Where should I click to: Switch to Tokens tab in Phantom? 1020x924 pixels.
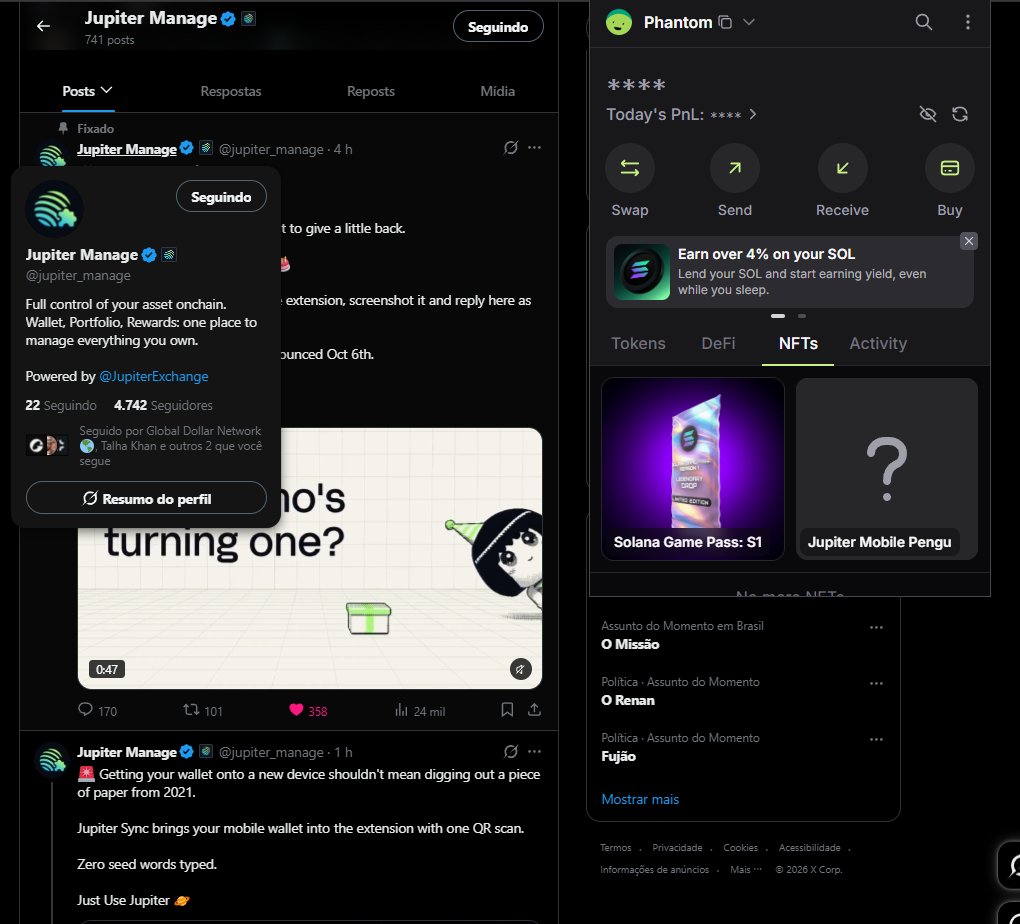click(x=638, y=344)
